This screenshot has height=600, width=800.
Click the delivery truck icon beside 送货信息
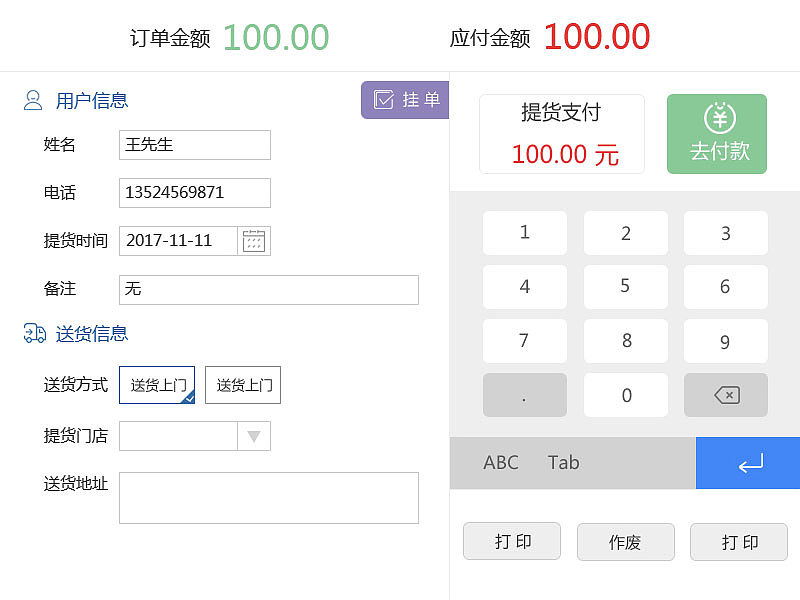click(32, 334)
